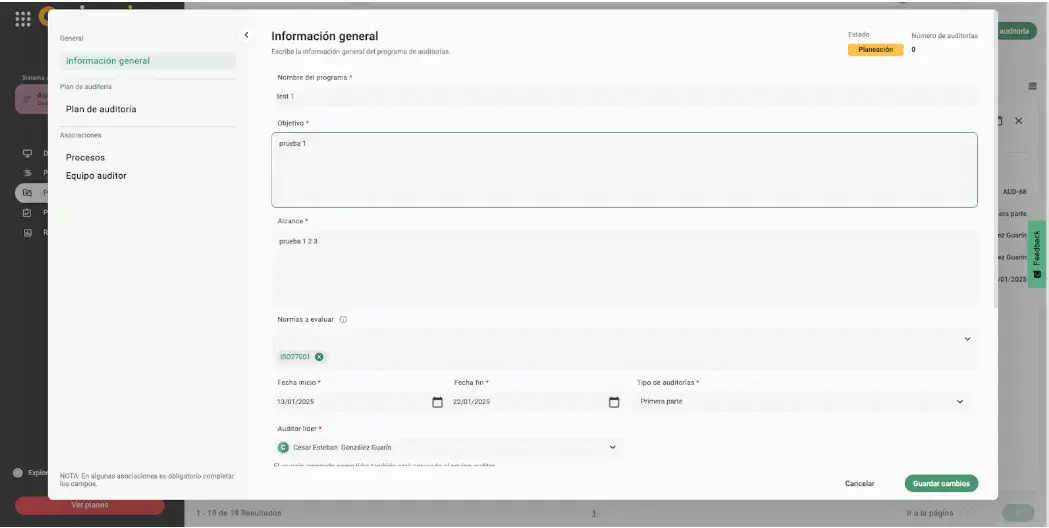This screenshot has height=528, width=1049.
Task: Open the Fecha fin calendar picker
Action: click(614, 402)
